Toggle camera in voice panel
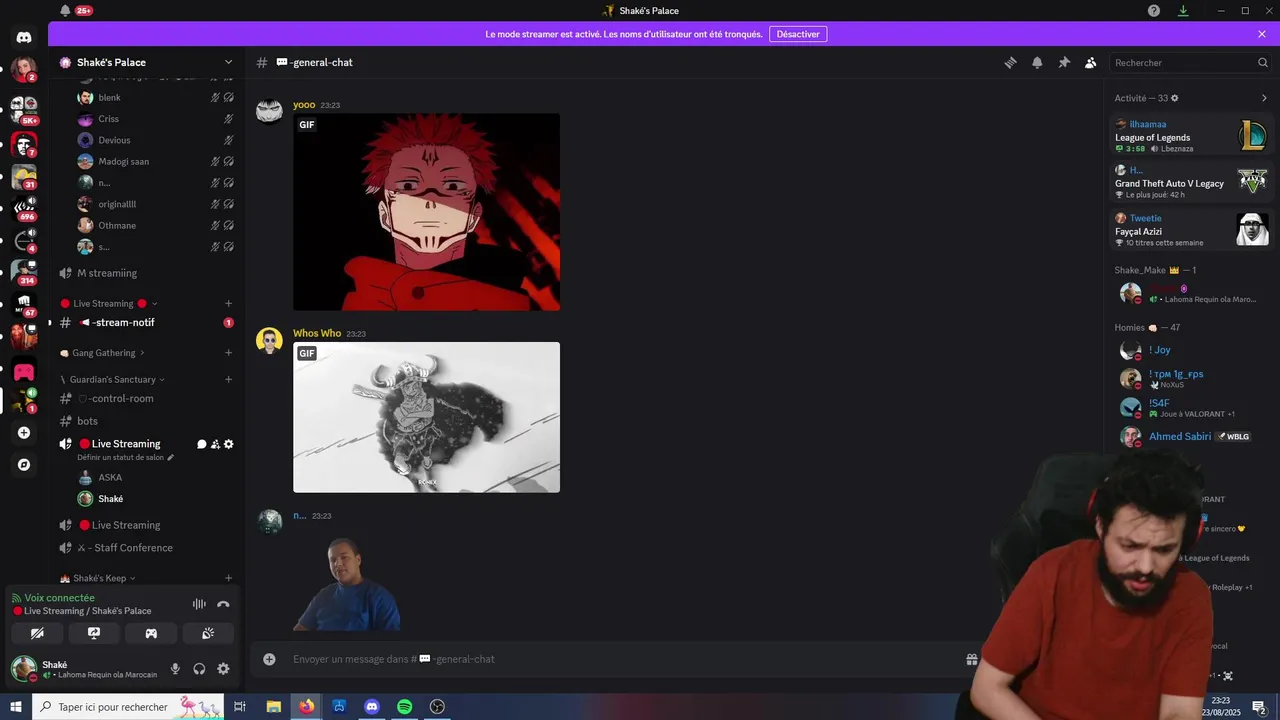This screenshot has height=720, width=1280. point(37,633)
